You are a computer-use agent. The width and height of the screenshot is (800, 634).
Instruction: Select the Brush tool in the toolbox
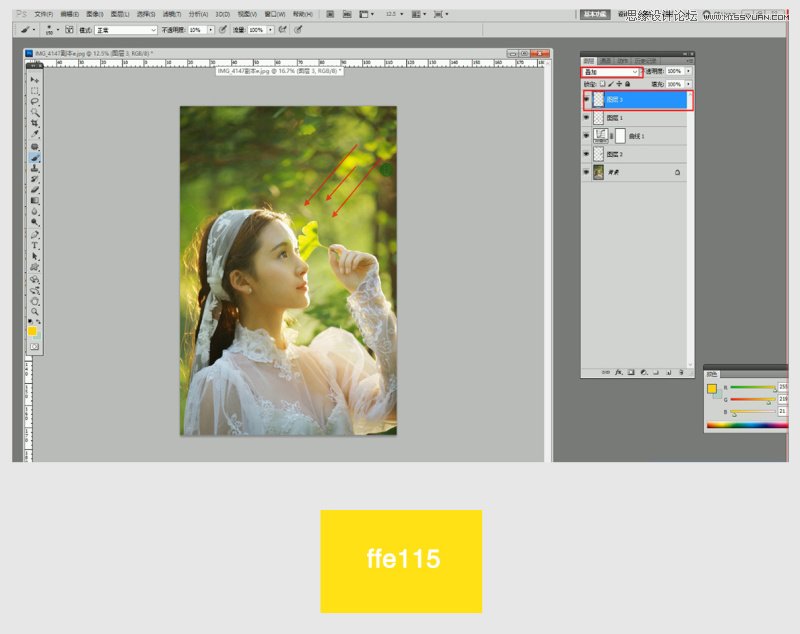[x=35, y=157]
